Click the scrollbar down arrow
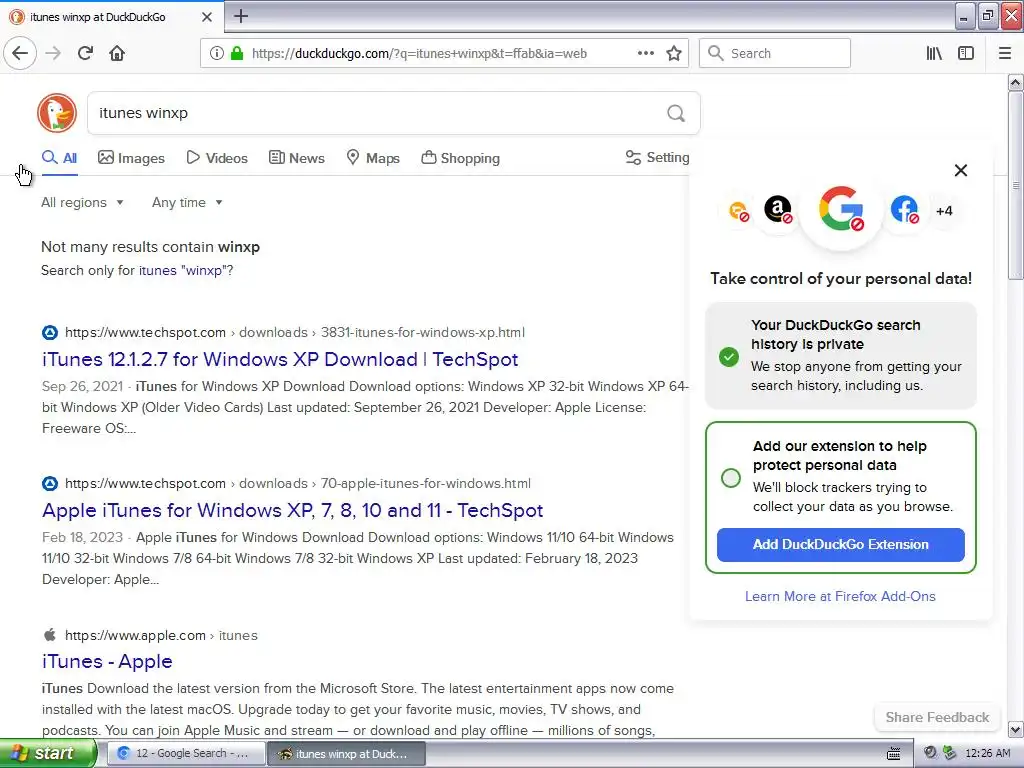 coord(1015,729)
